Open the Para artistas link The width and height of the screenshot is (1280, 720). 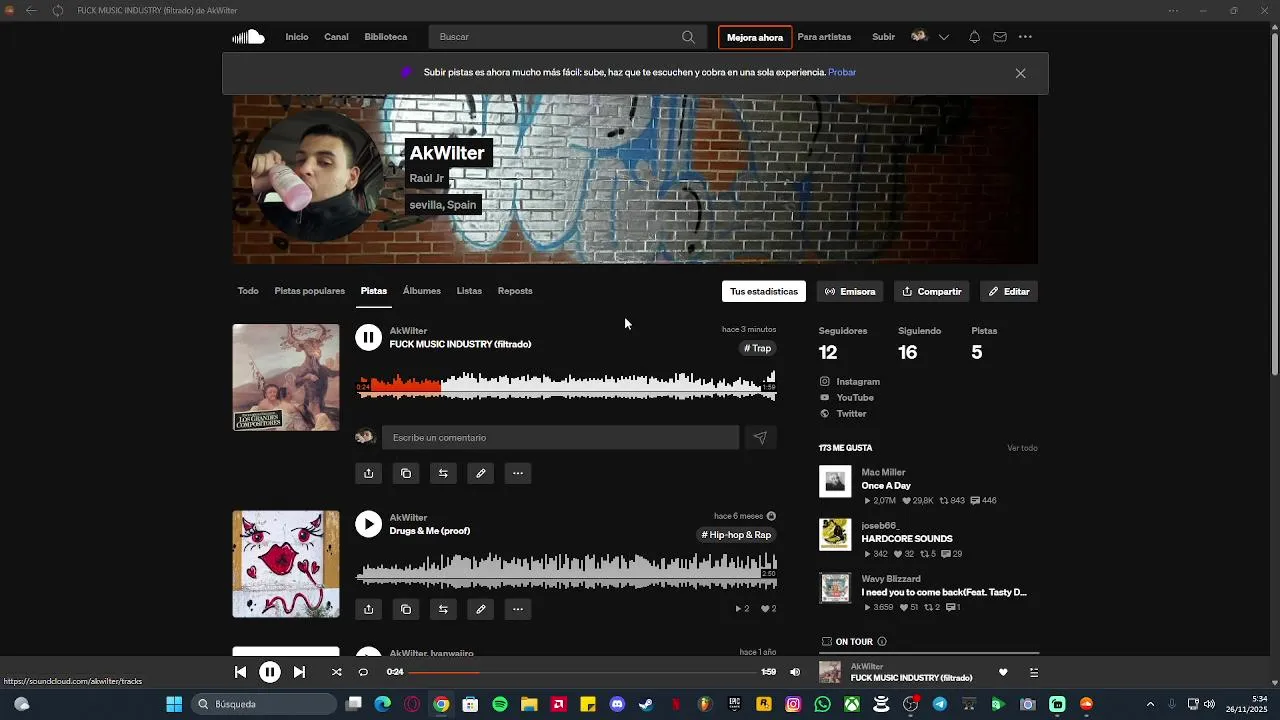[824, 37]
